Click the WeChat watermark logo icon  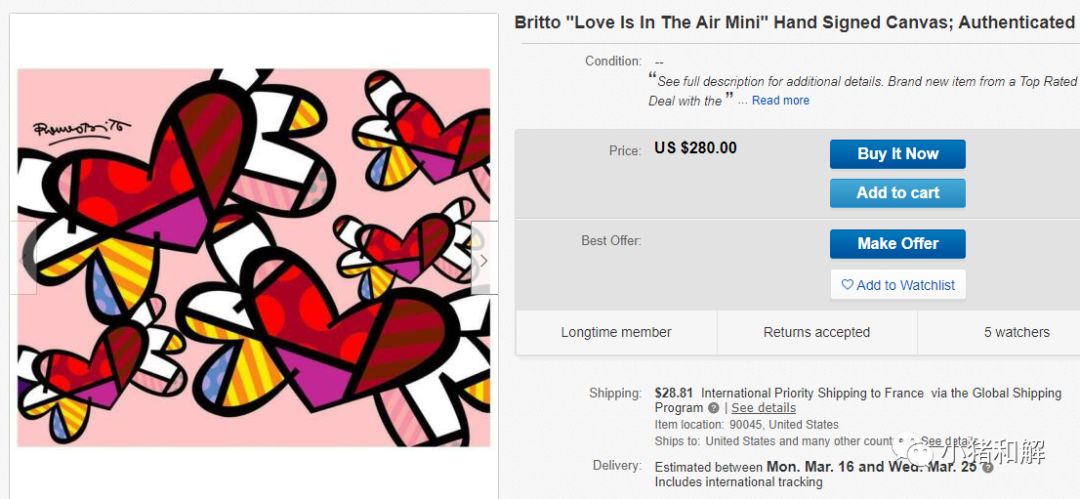(916, 450)
